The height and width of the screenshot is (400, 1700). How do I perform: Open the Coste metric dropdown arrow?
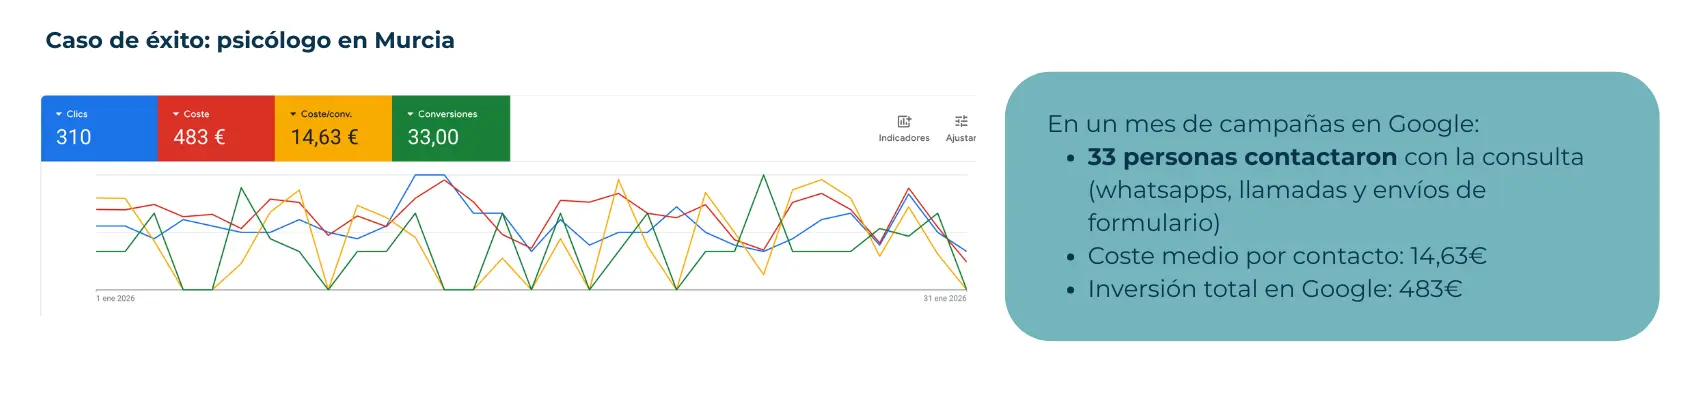point(176,114)
